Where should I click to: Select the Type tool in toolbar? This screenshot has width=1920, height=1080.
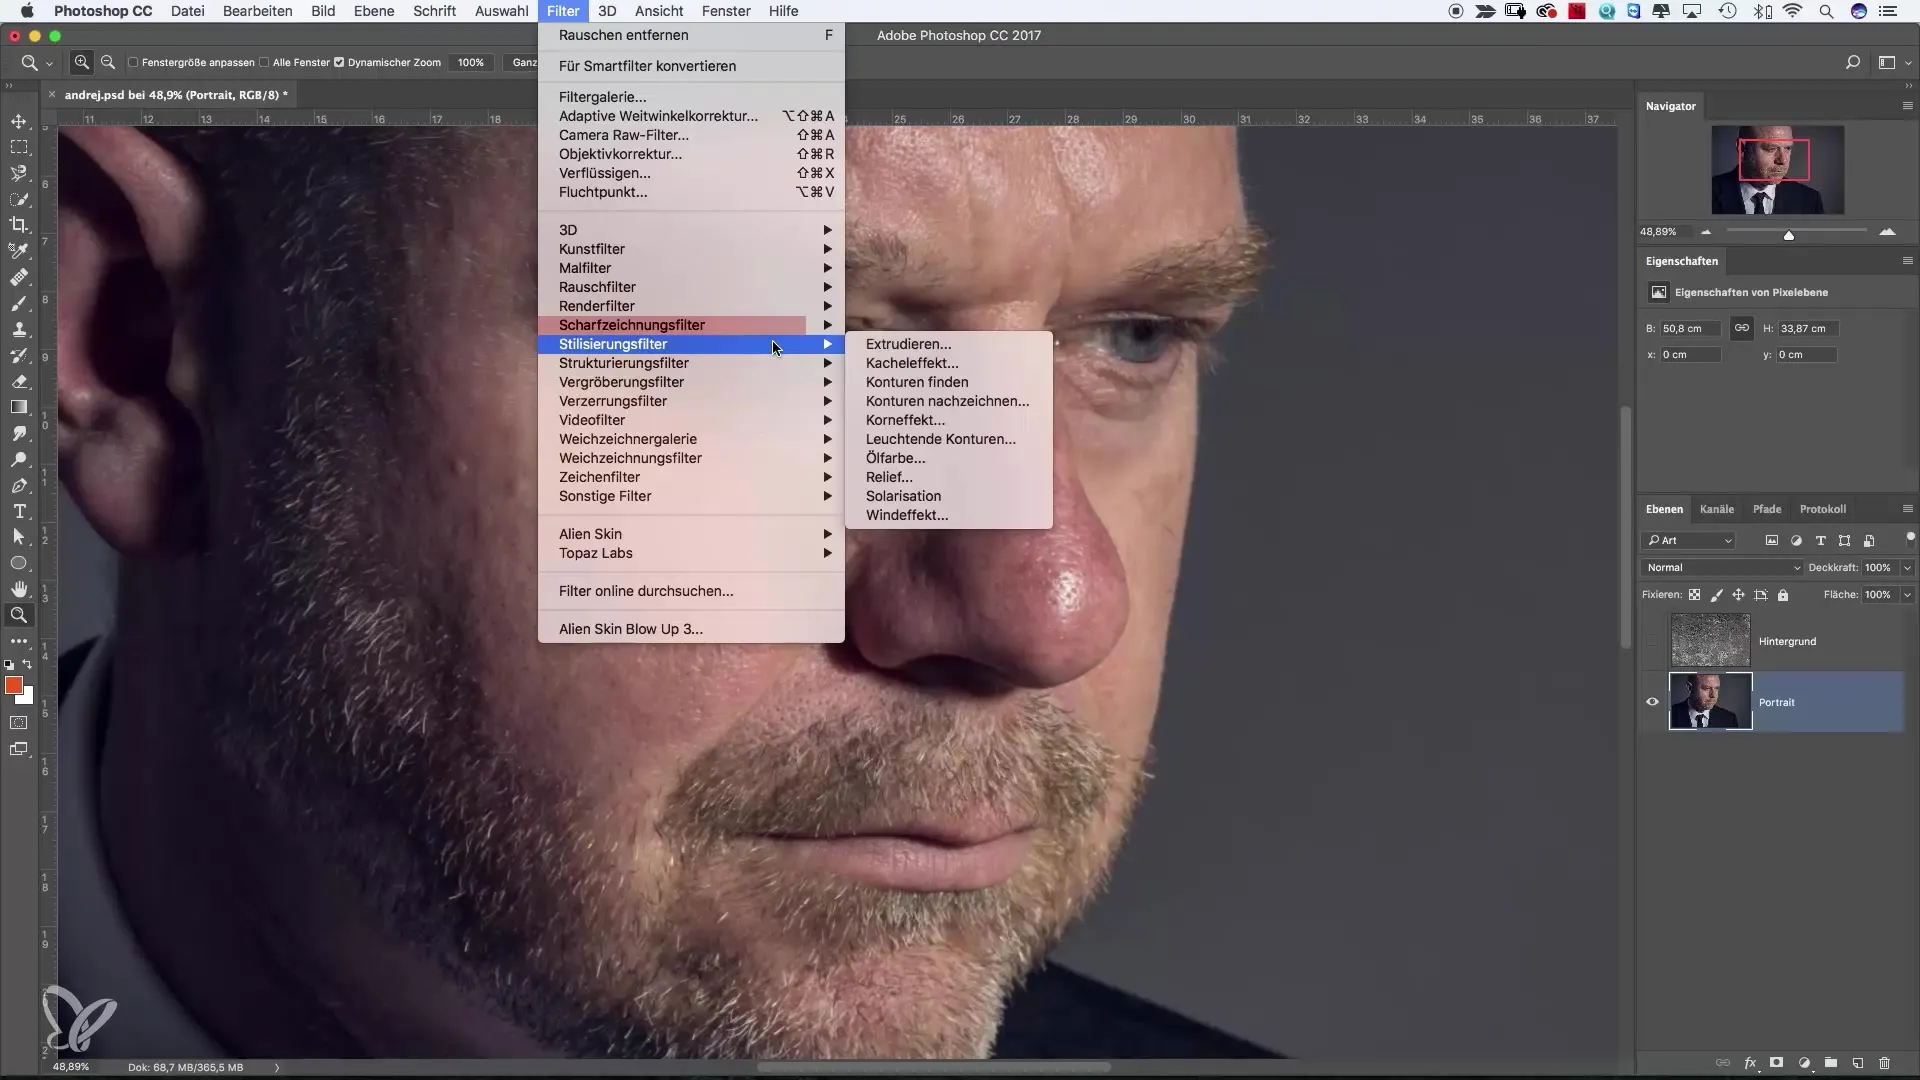pos(19,511)
